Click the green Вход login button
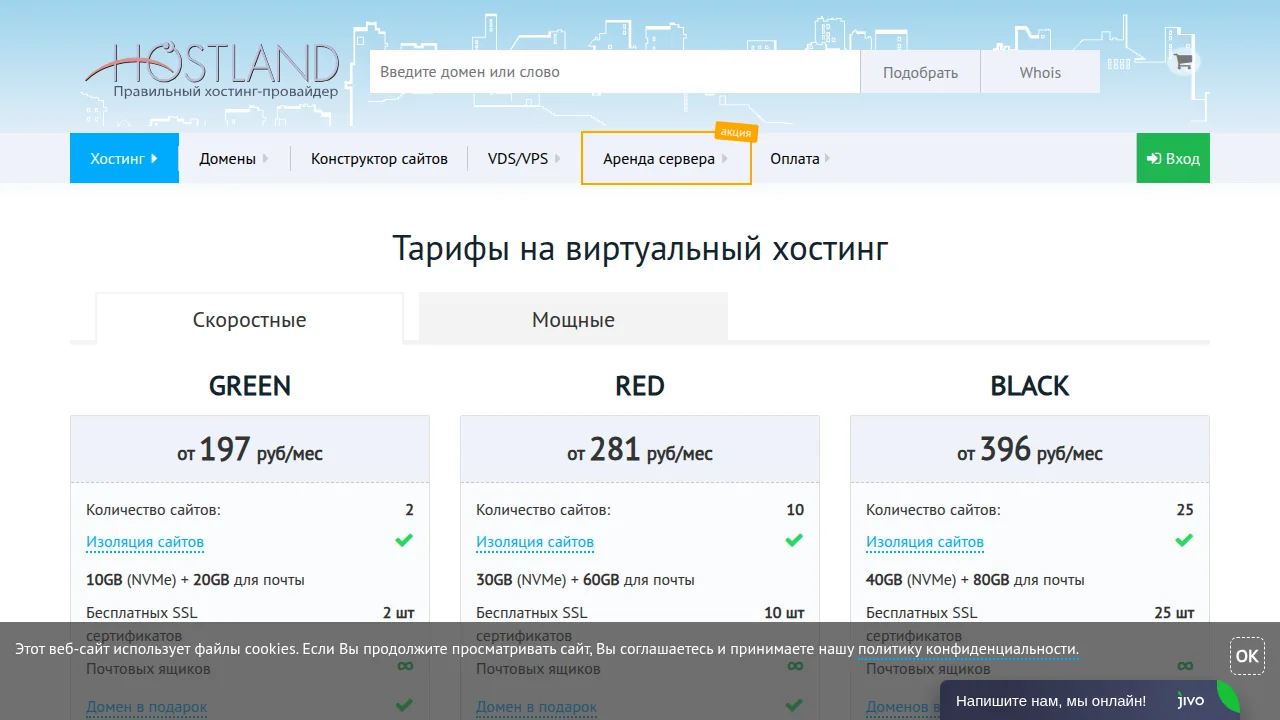 1173,158
